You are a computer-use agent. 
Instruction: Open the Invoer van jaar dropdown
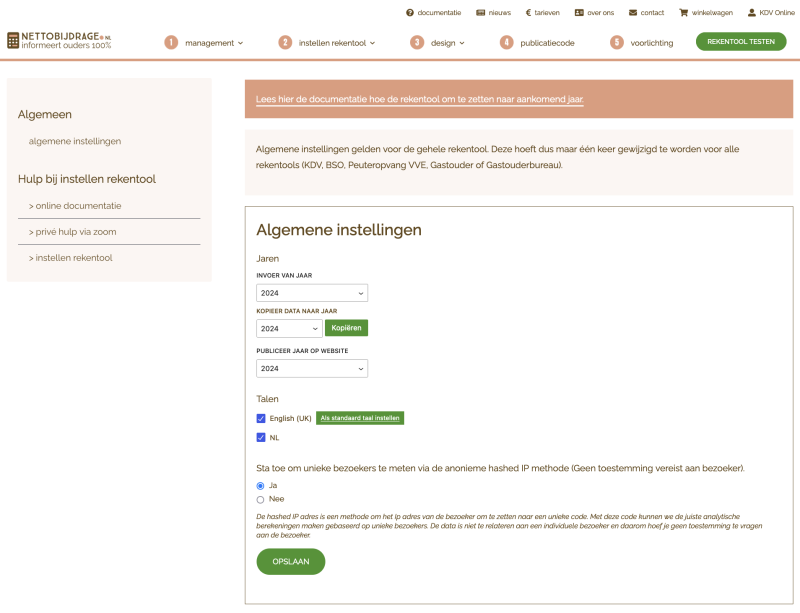point(312,293)
